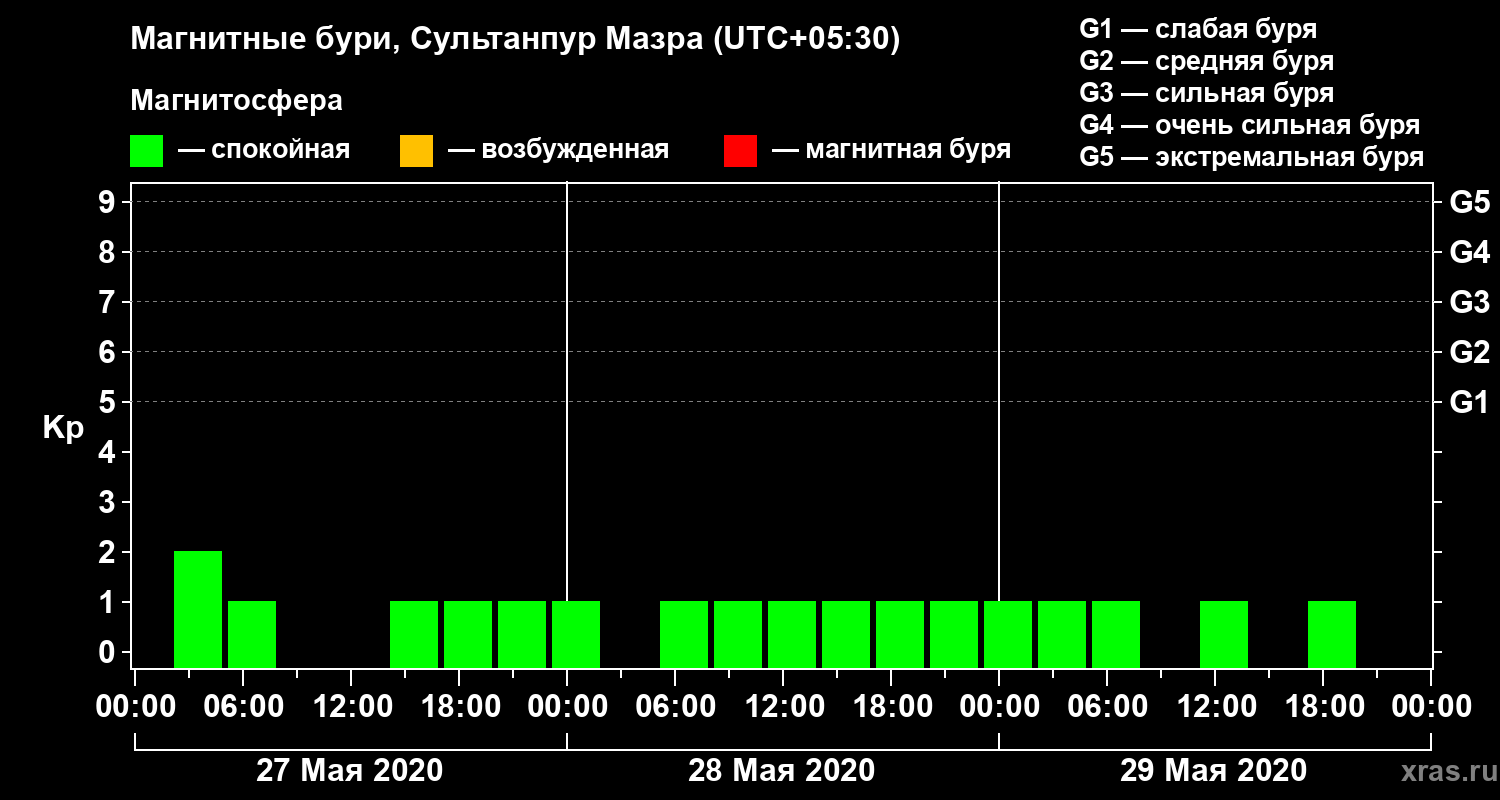Click 'G1 — слабая буря' legend line
This screenshot has width=1500, height=800.
coord(1198,29)
